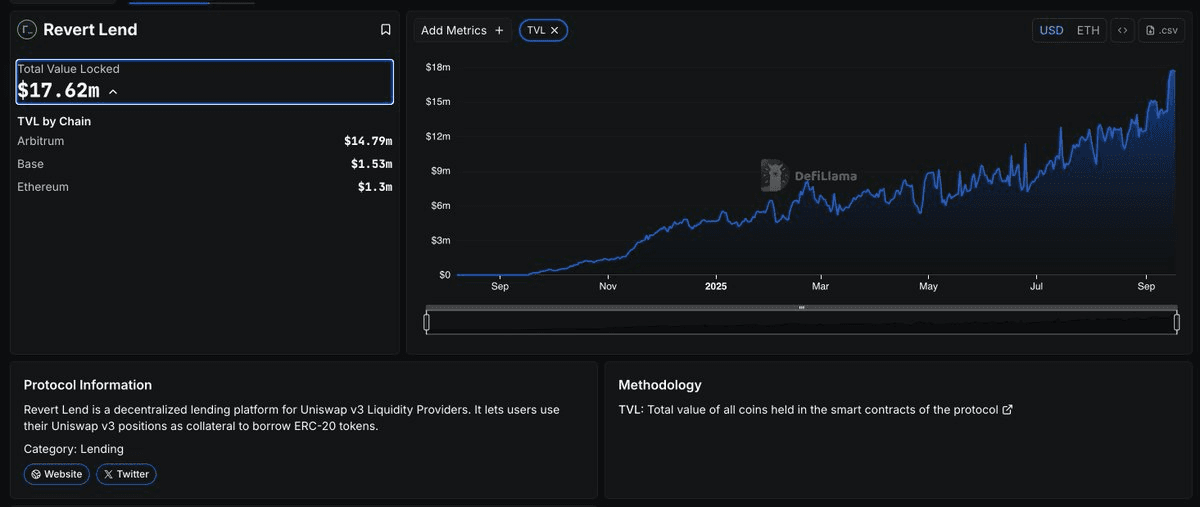
Task: Switch chart denomination to USD
Action: coord(1051,31)
